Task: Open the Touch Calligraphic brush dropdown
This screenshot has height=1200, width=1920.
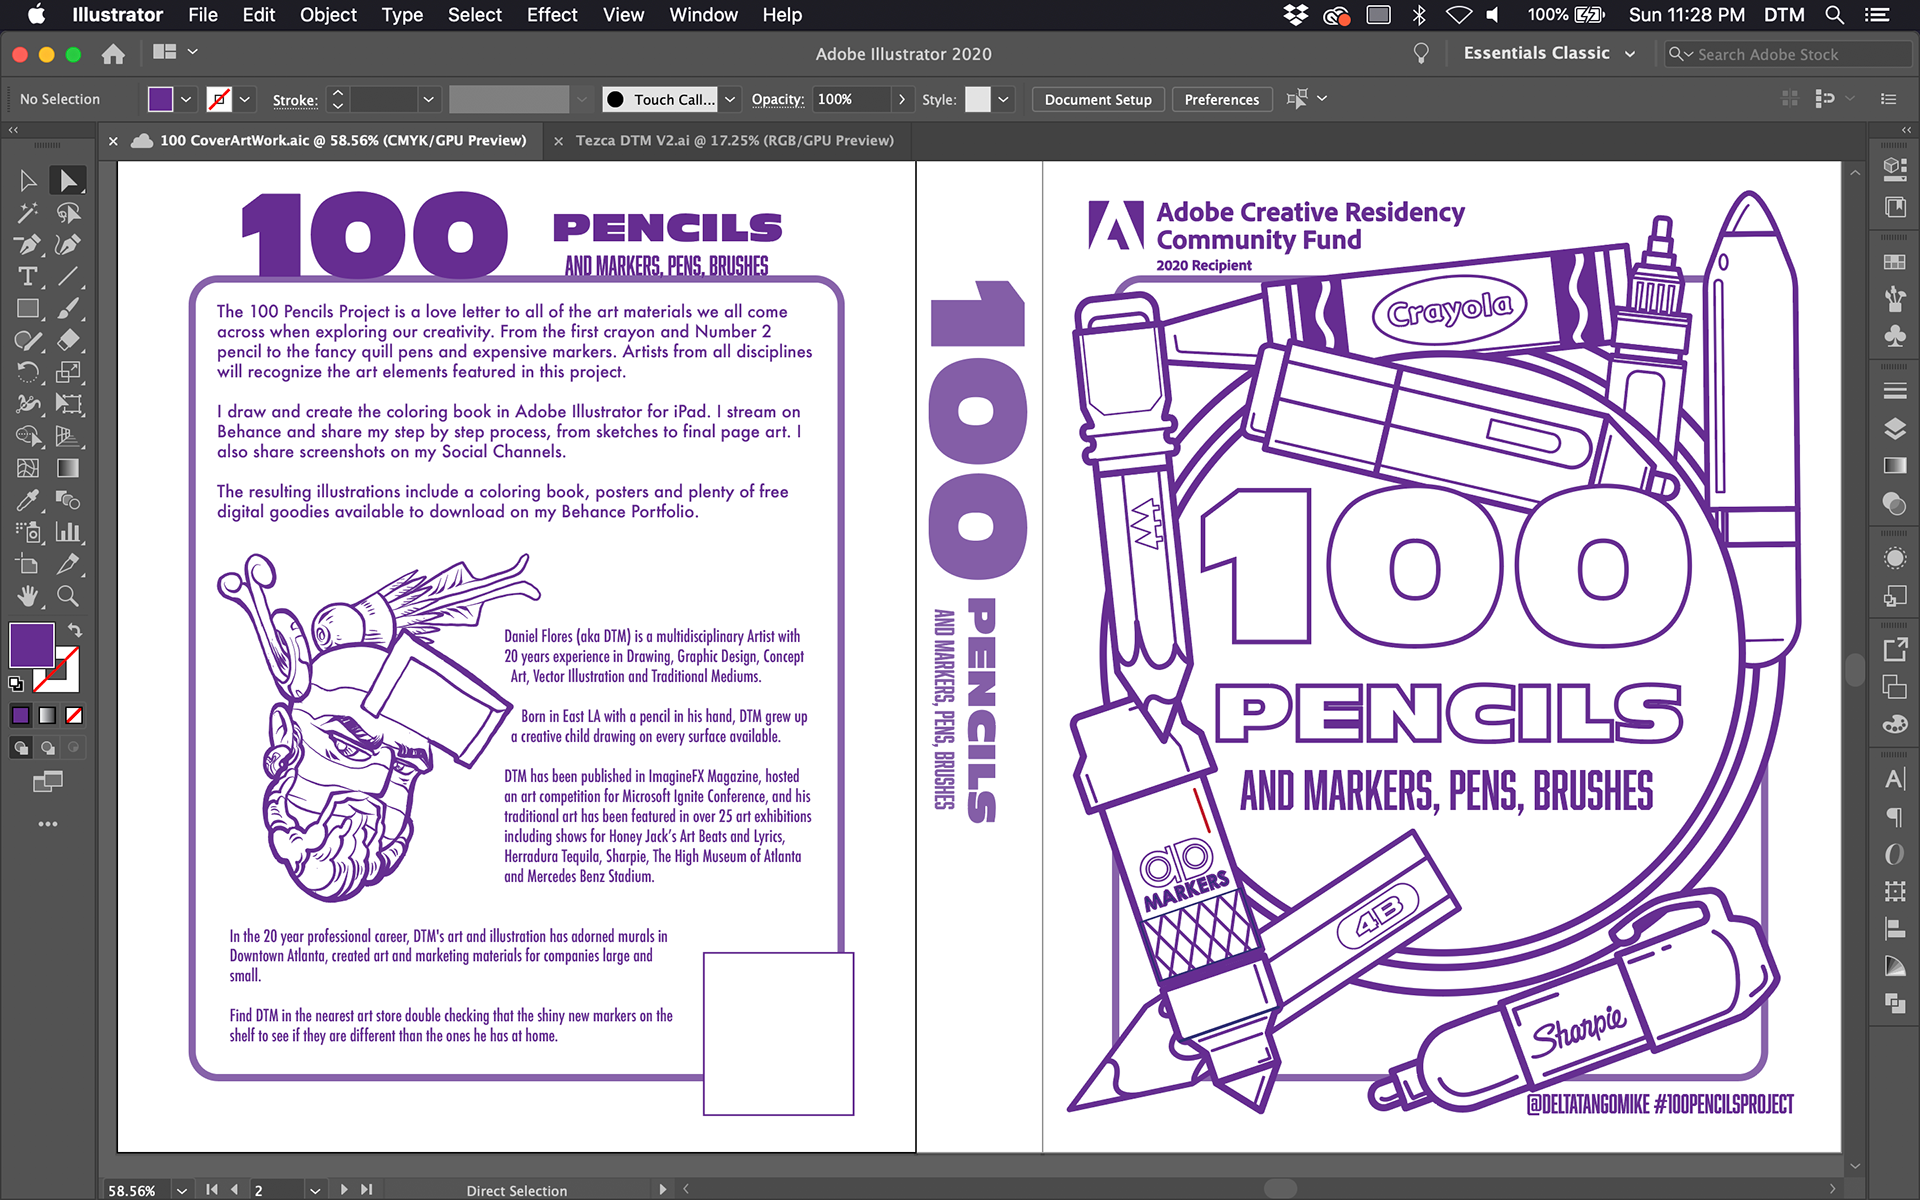Action: pos(730,99)
